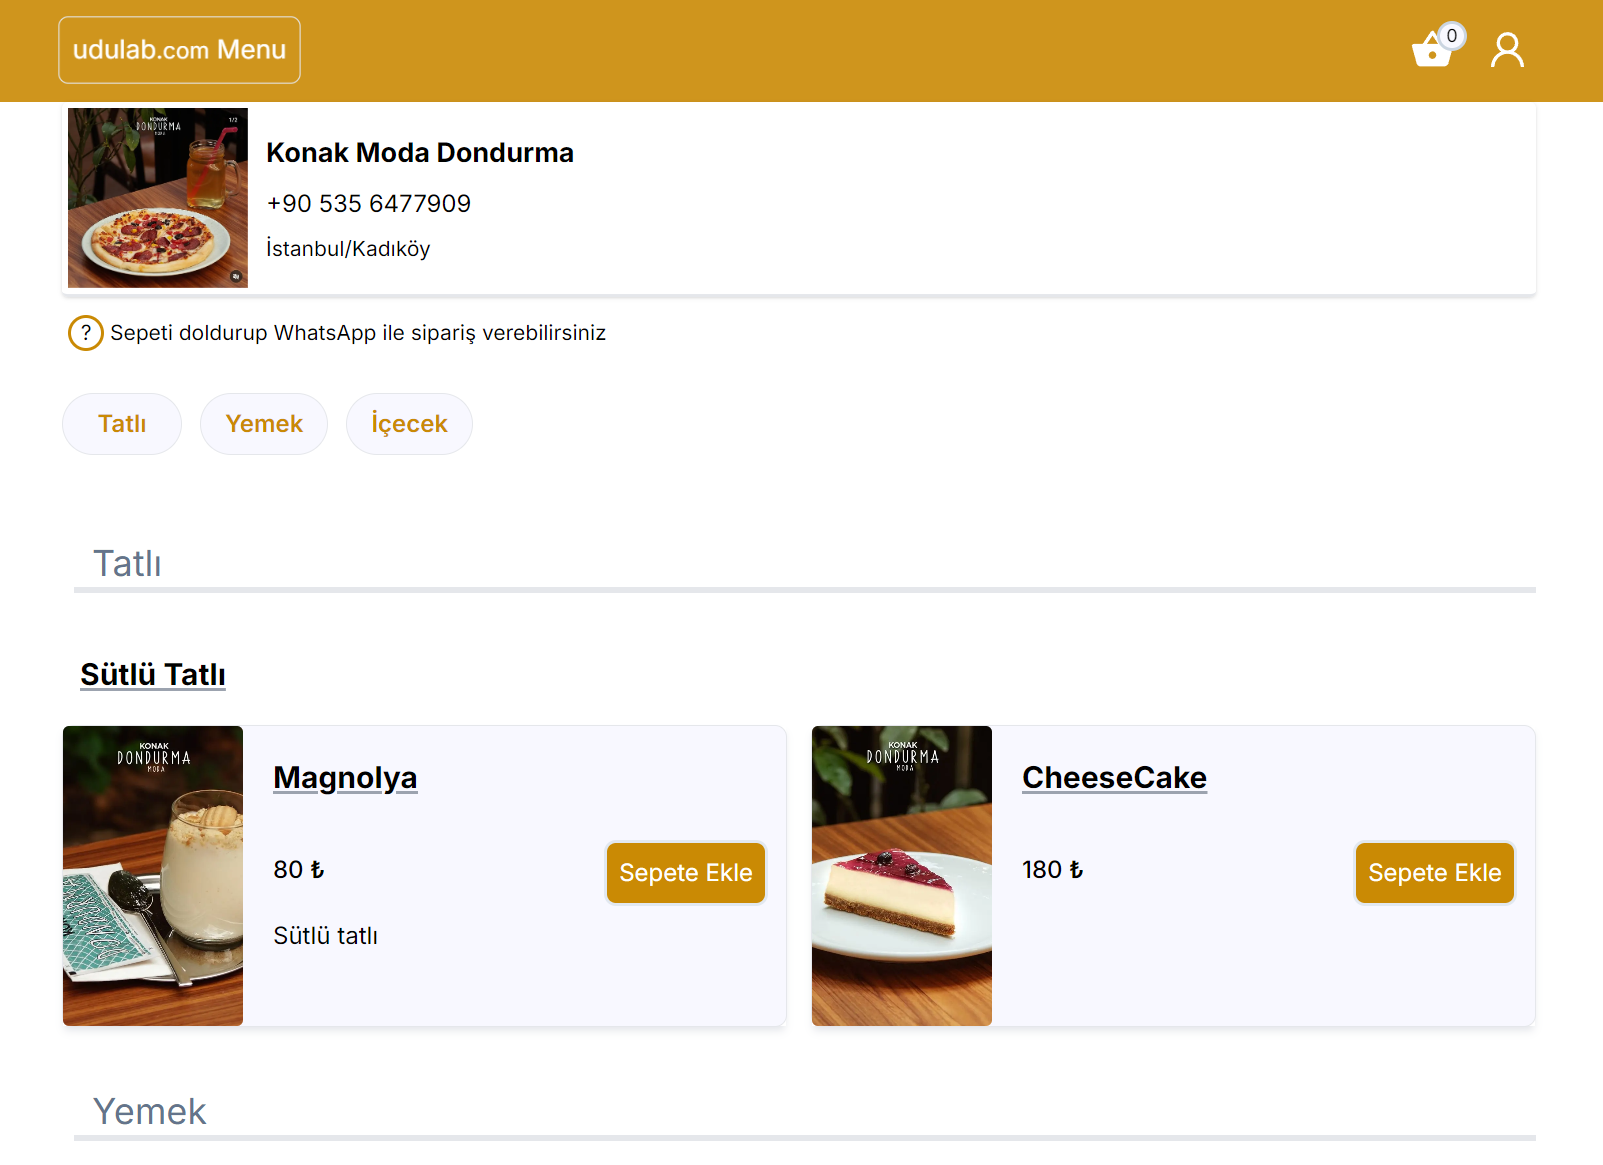The height and width of the screenshot is (1165, 1603).
Task: Open the user account profile icon
Action: 1507,50
